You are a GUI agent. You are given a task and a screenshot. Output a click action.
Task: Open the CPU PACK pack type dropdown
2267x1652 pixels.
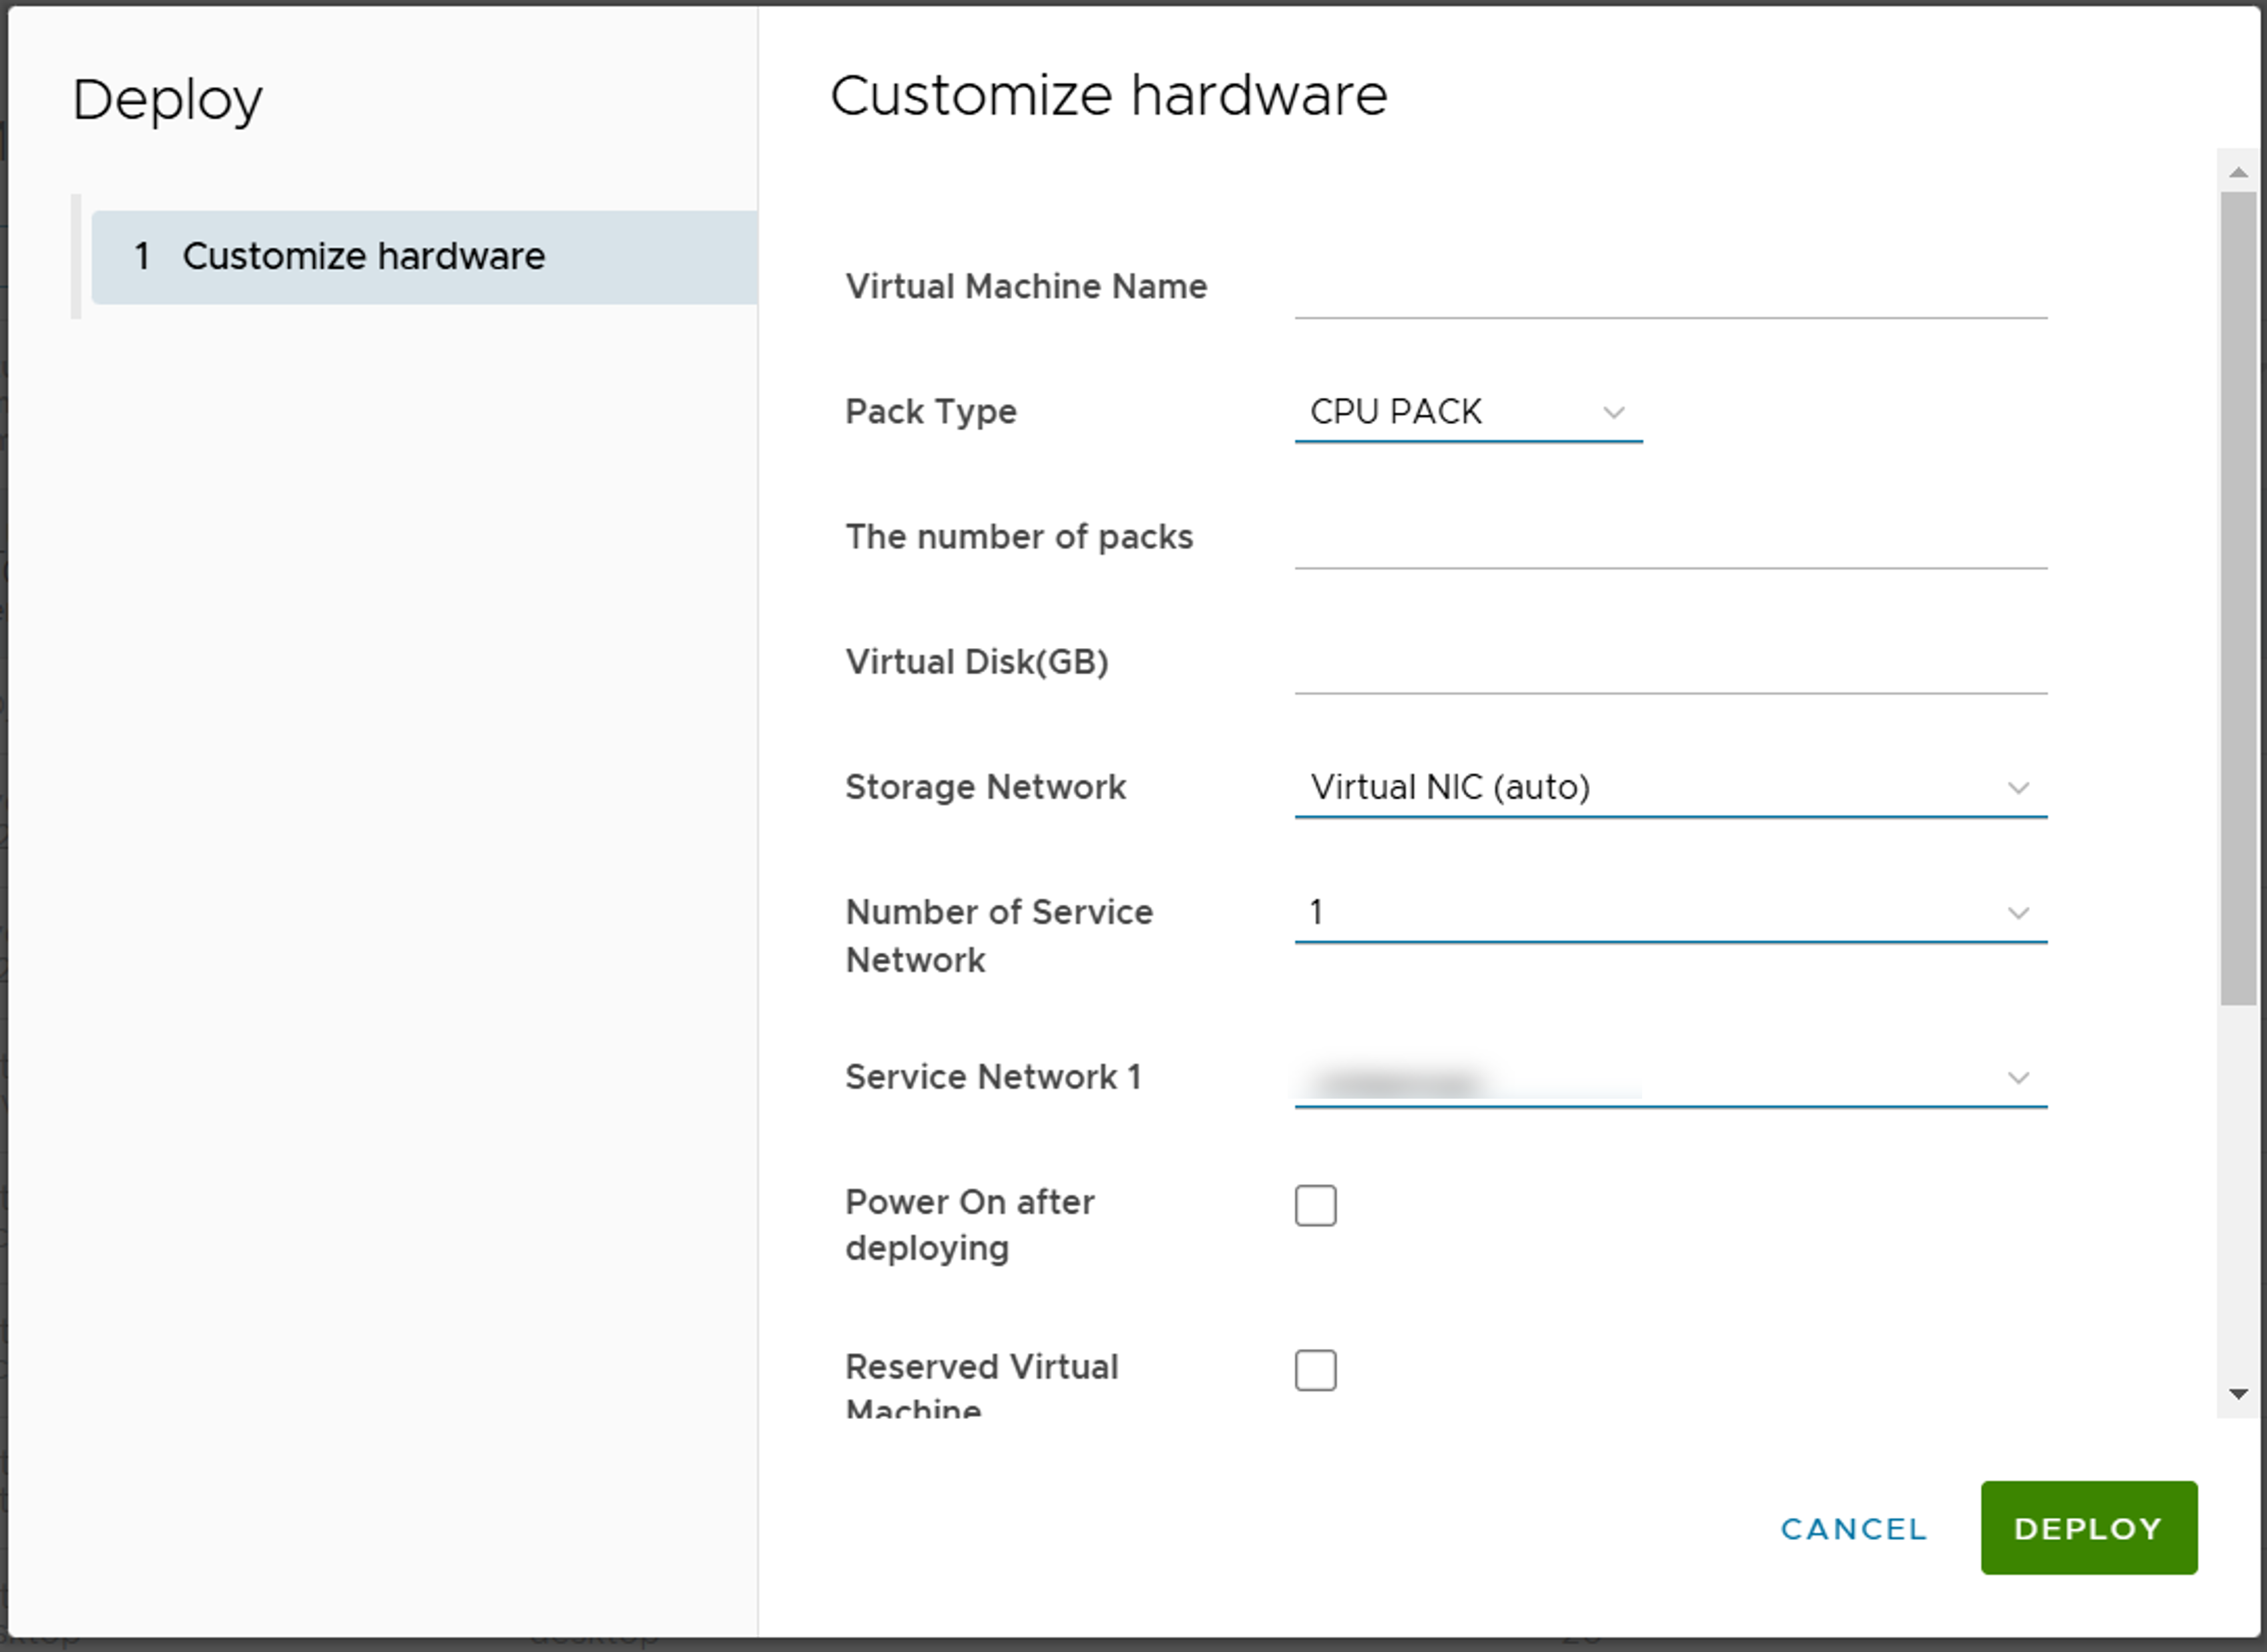1440,412
